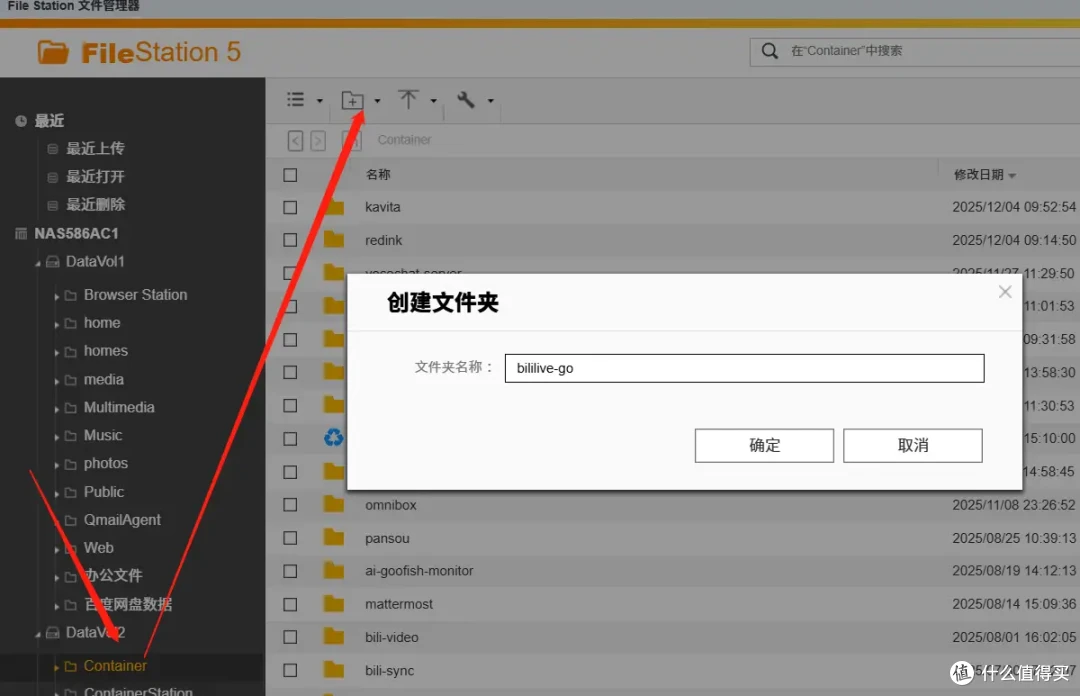Screen dimensions: 1080x696
Task: Expand the Multimedia folder node
Action: 56,409
